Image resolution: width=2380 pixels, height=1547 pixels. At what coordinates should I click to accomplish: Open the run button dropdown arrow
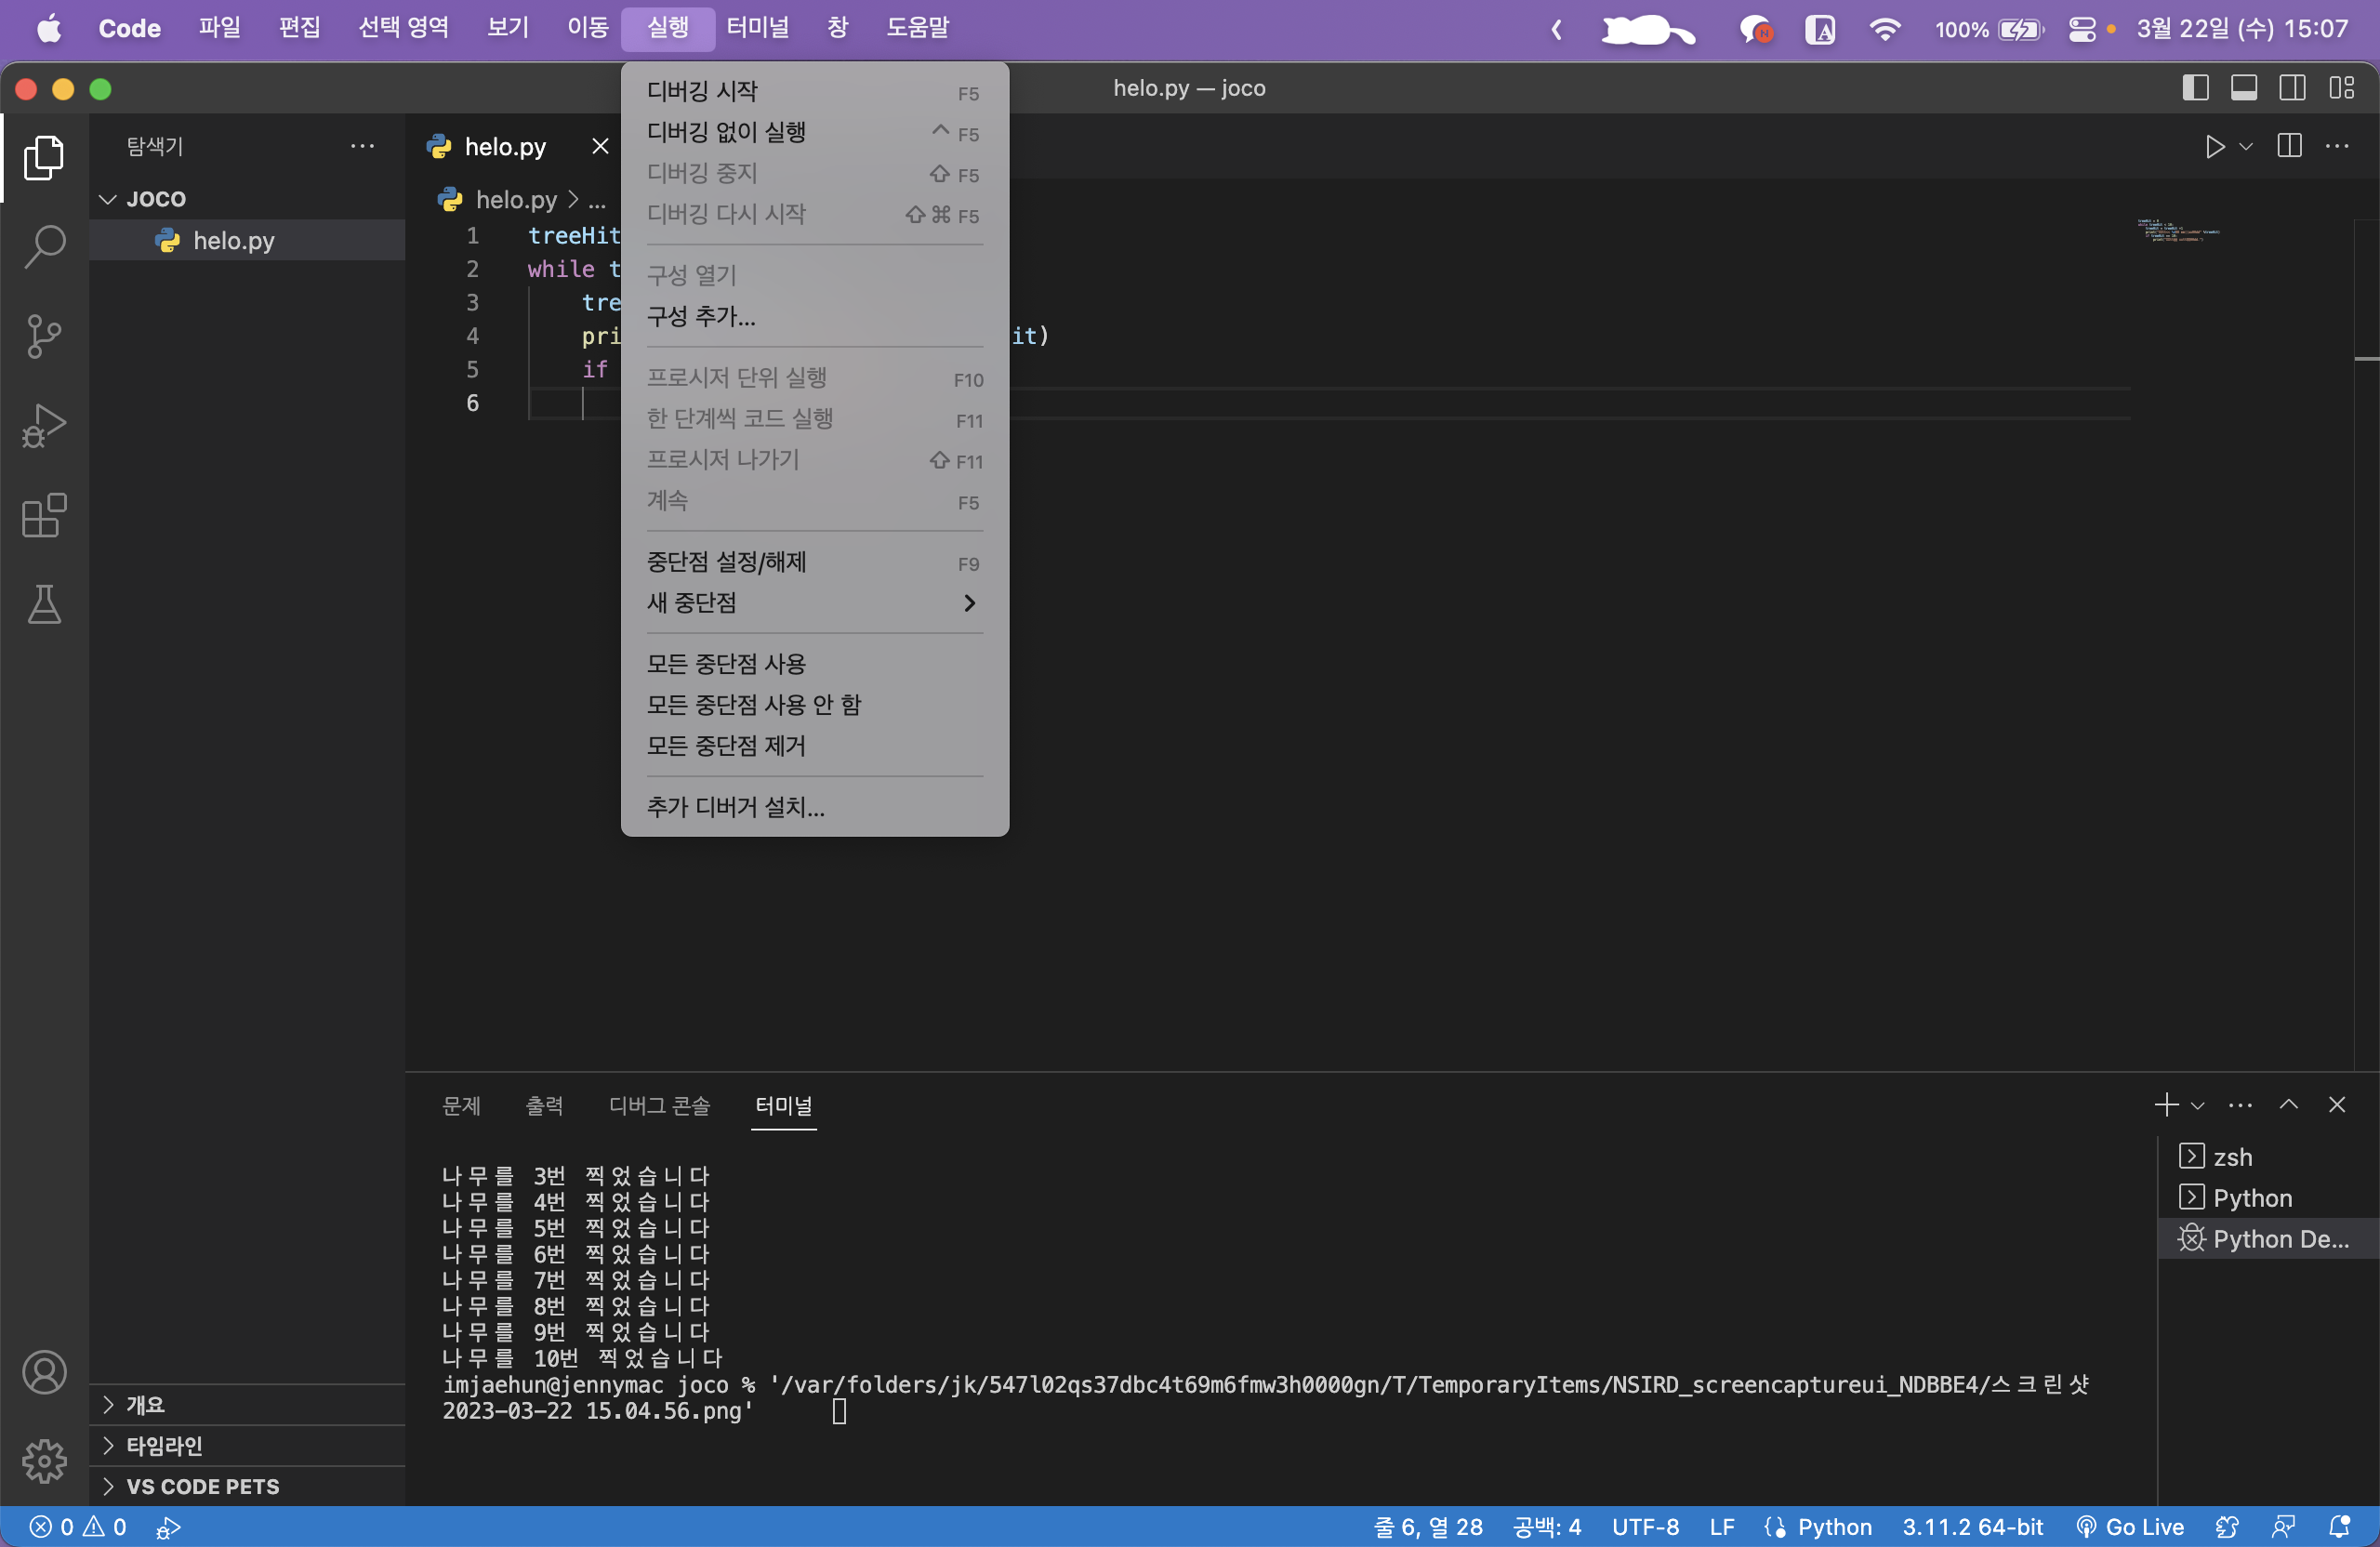click(x=2246, y=147)
